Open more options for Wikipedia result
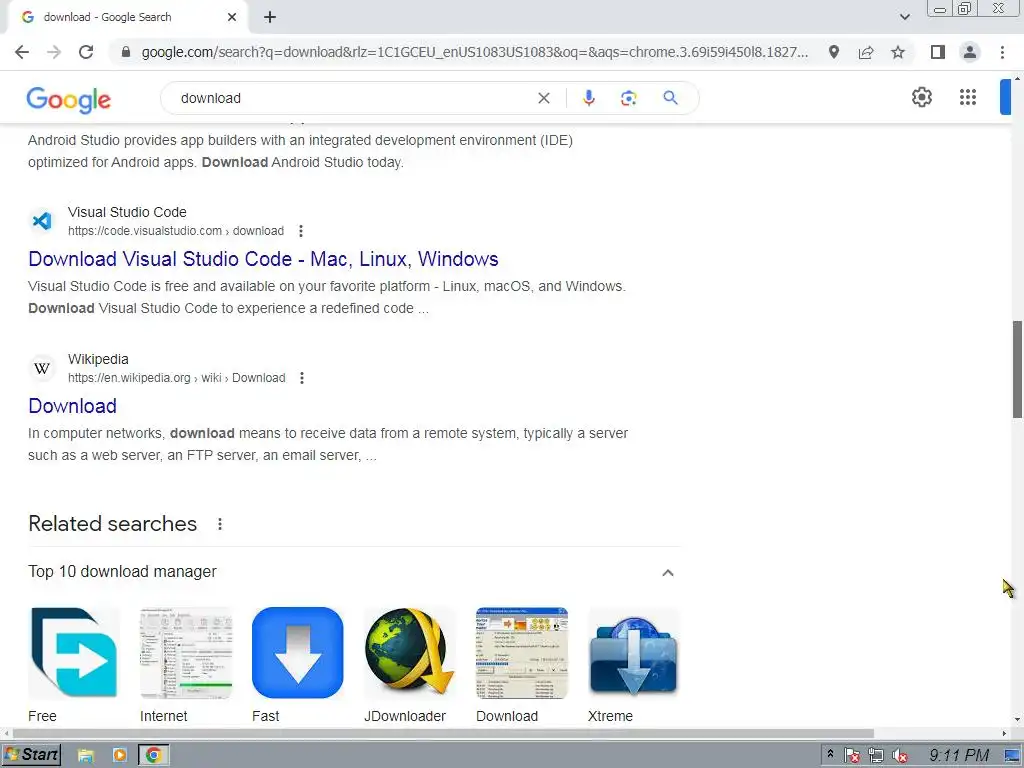The width and height of the screenshot is (1024, 768). [x=302, y=377]
